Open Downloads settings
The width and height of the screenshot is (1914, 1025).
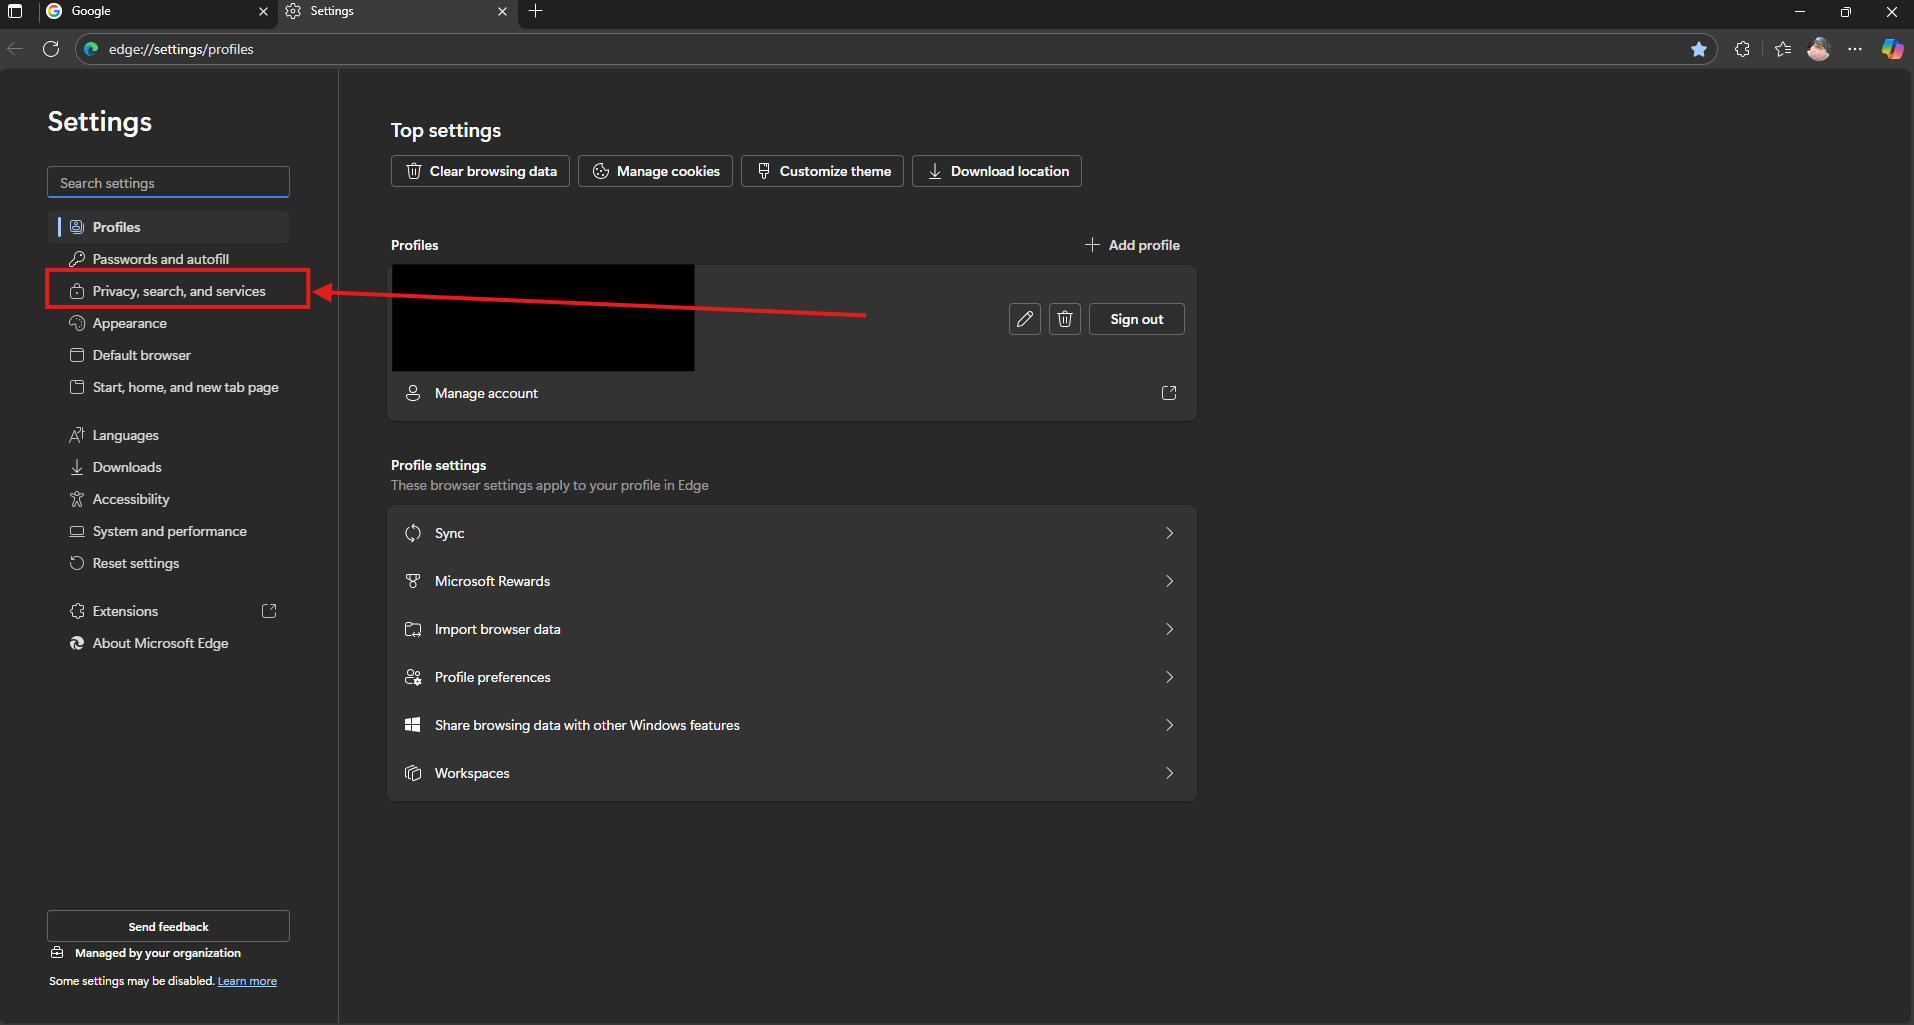168,467
